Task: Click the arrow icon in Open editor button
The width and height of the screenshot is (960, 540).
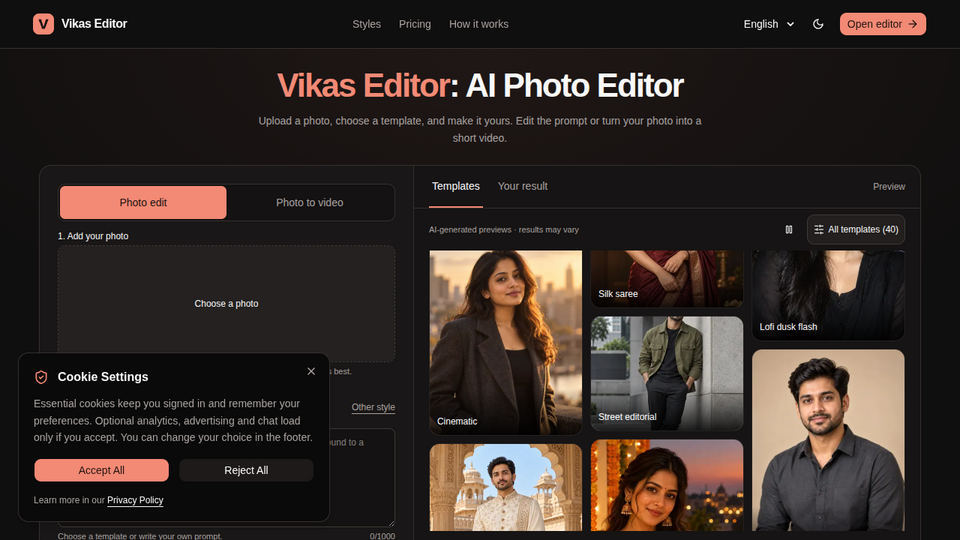Action: (x=913, y=24)
